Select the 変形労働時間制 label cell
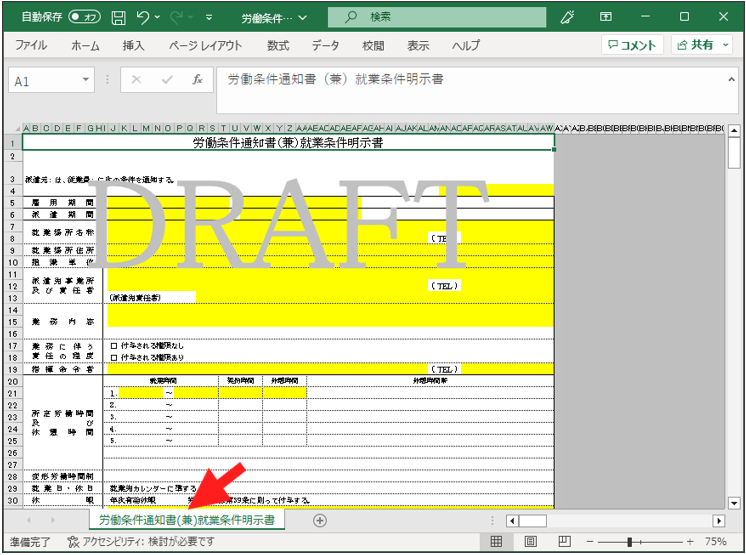This screenshot has height=555, width=746. click(63, 477)
